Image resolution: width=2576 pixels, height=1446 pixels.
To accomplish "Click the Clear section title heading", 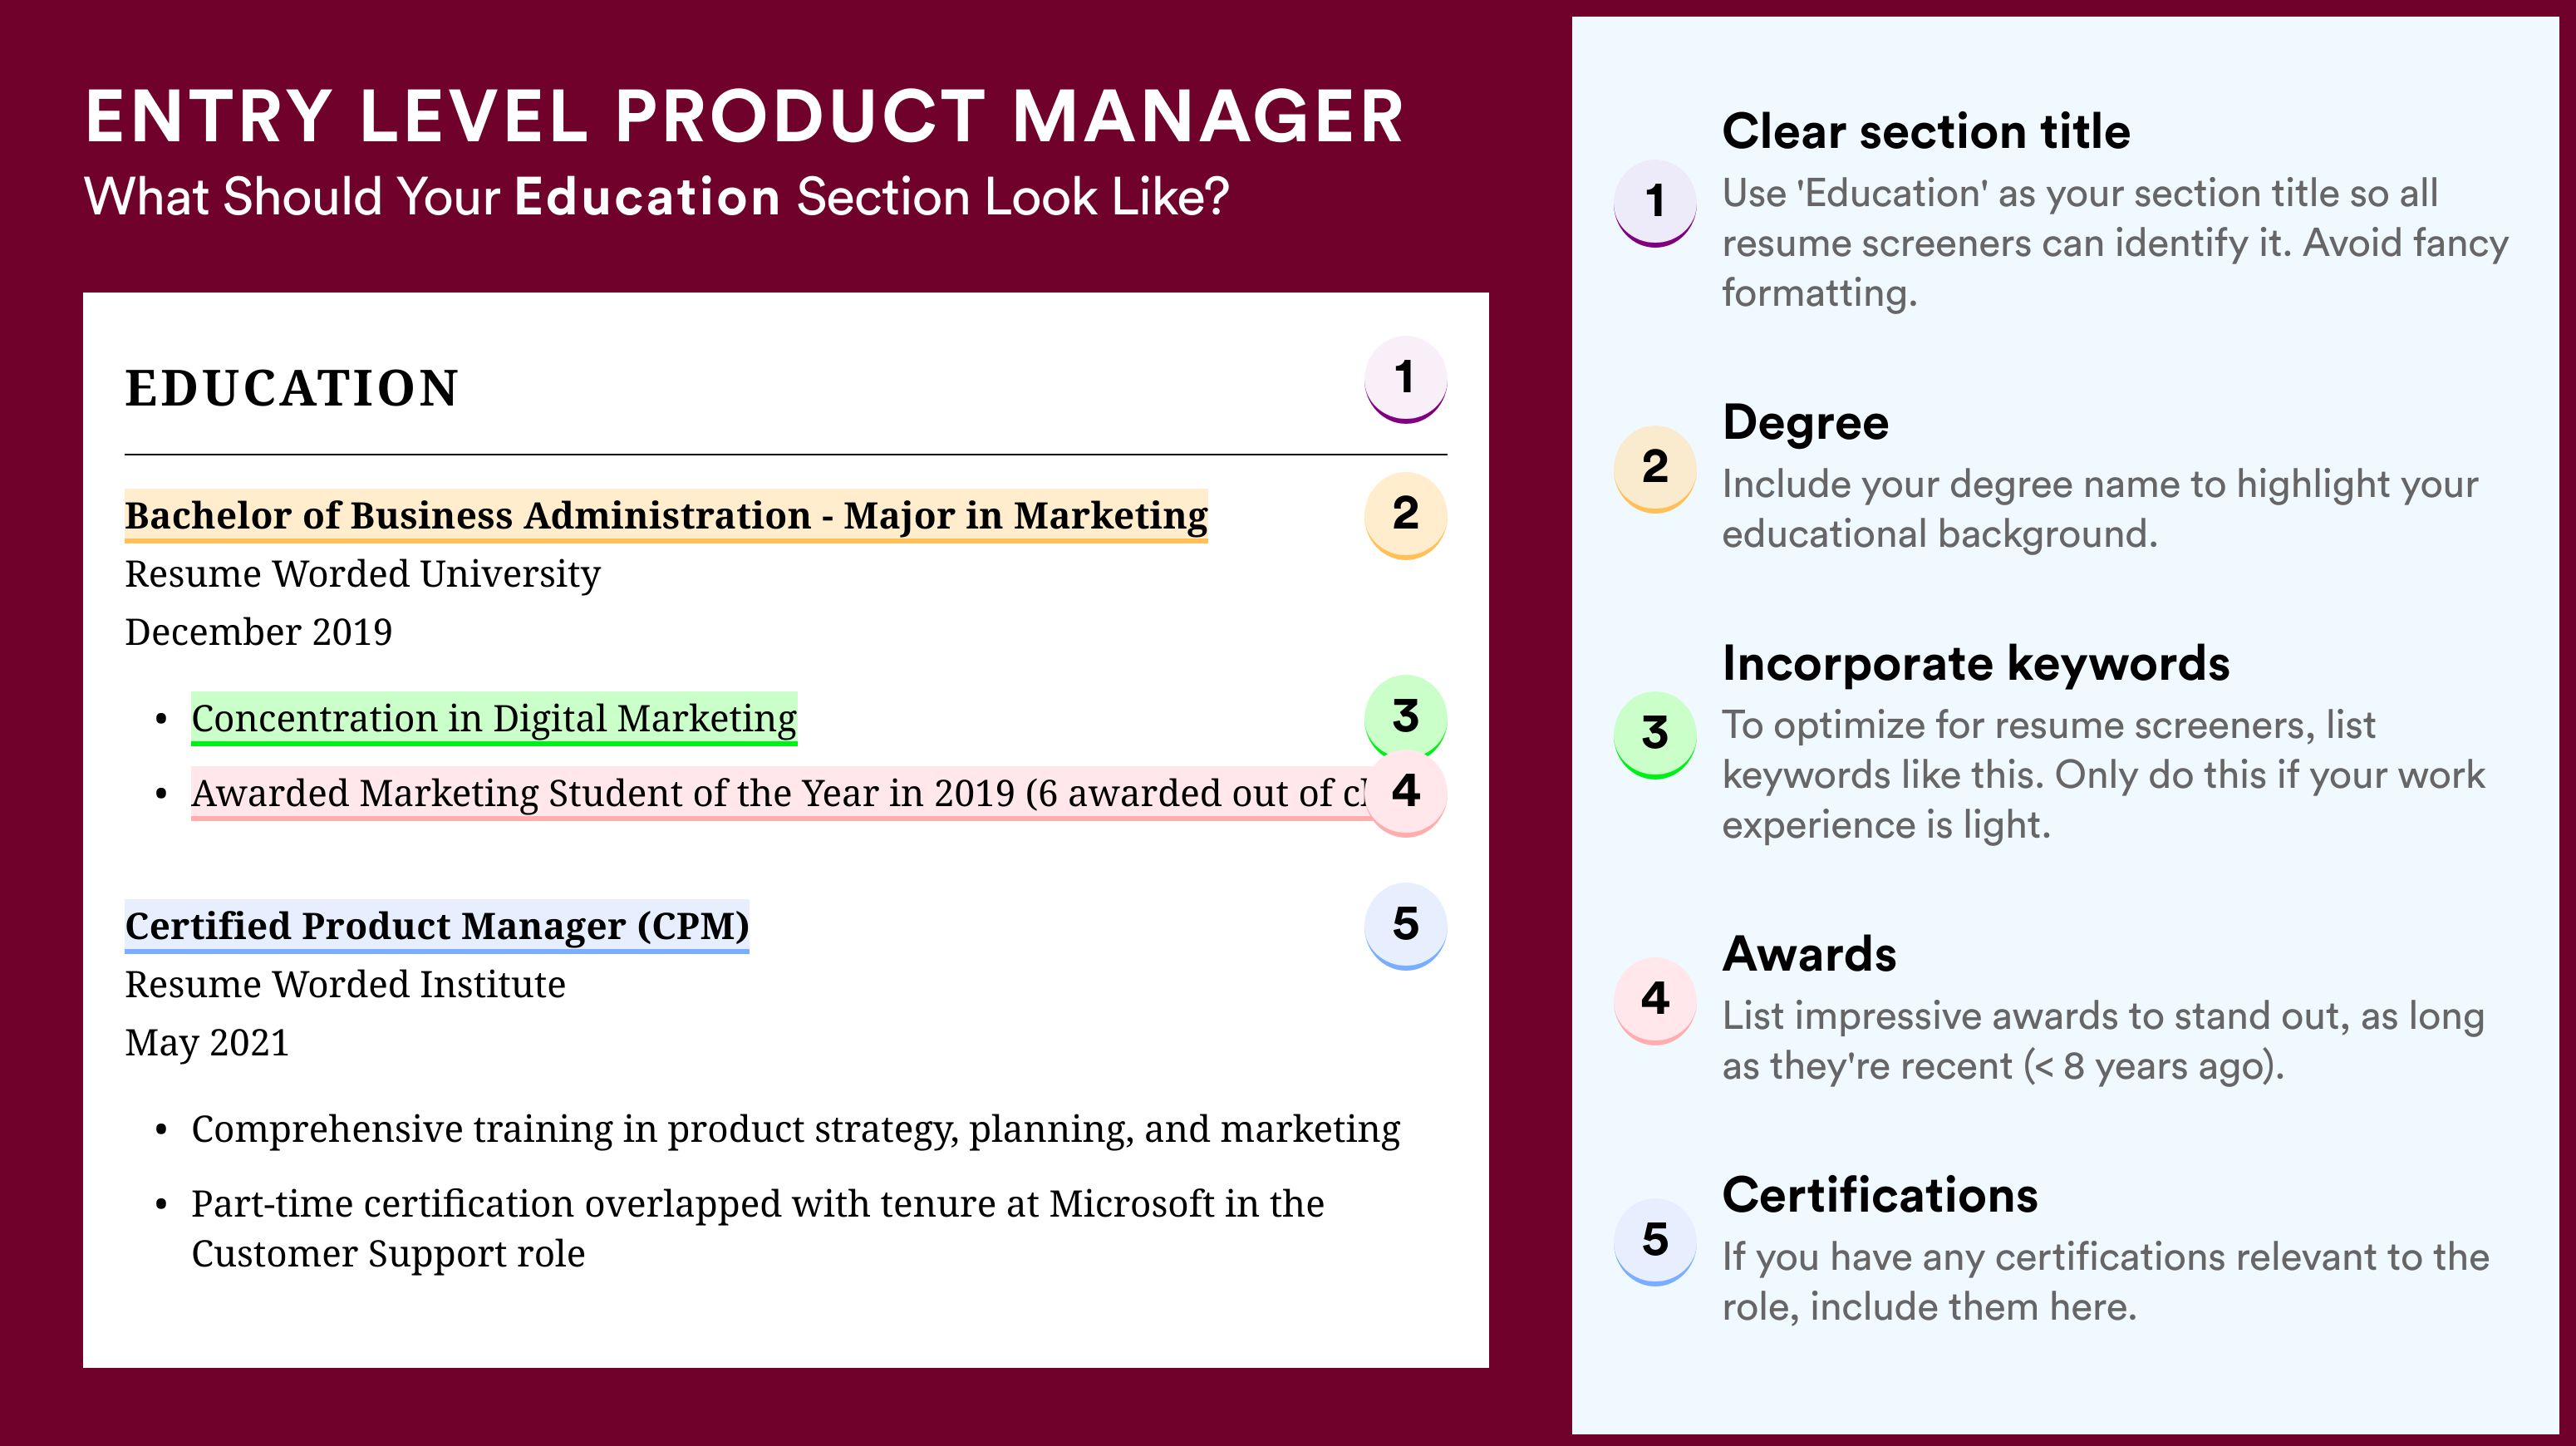I will coord(1926,132).
